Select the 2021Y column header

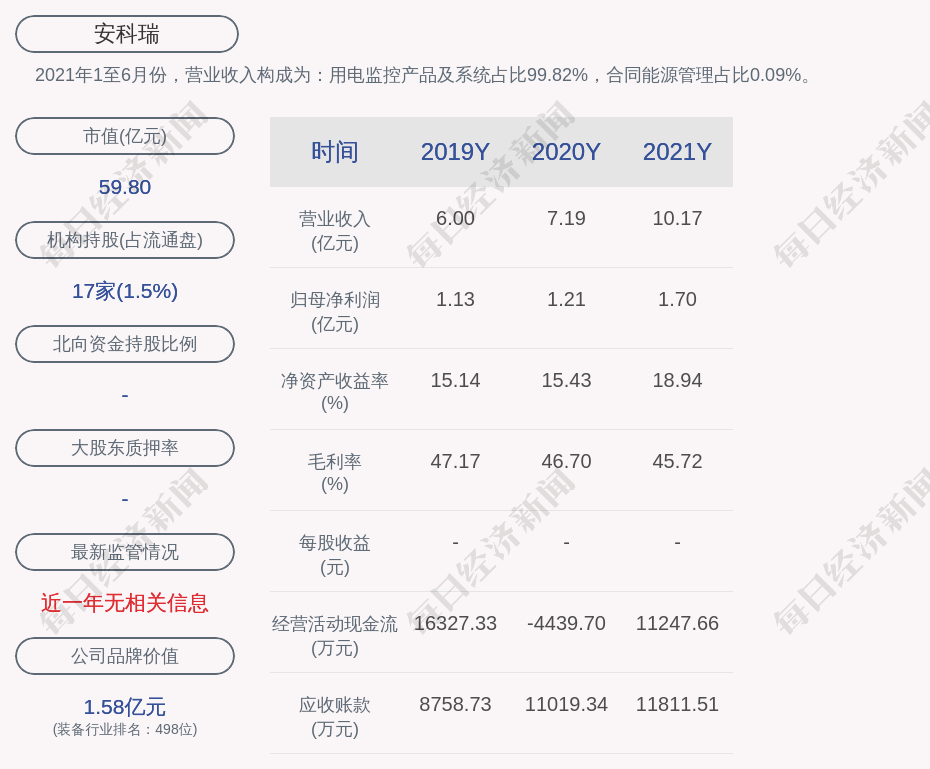[677, 152]
